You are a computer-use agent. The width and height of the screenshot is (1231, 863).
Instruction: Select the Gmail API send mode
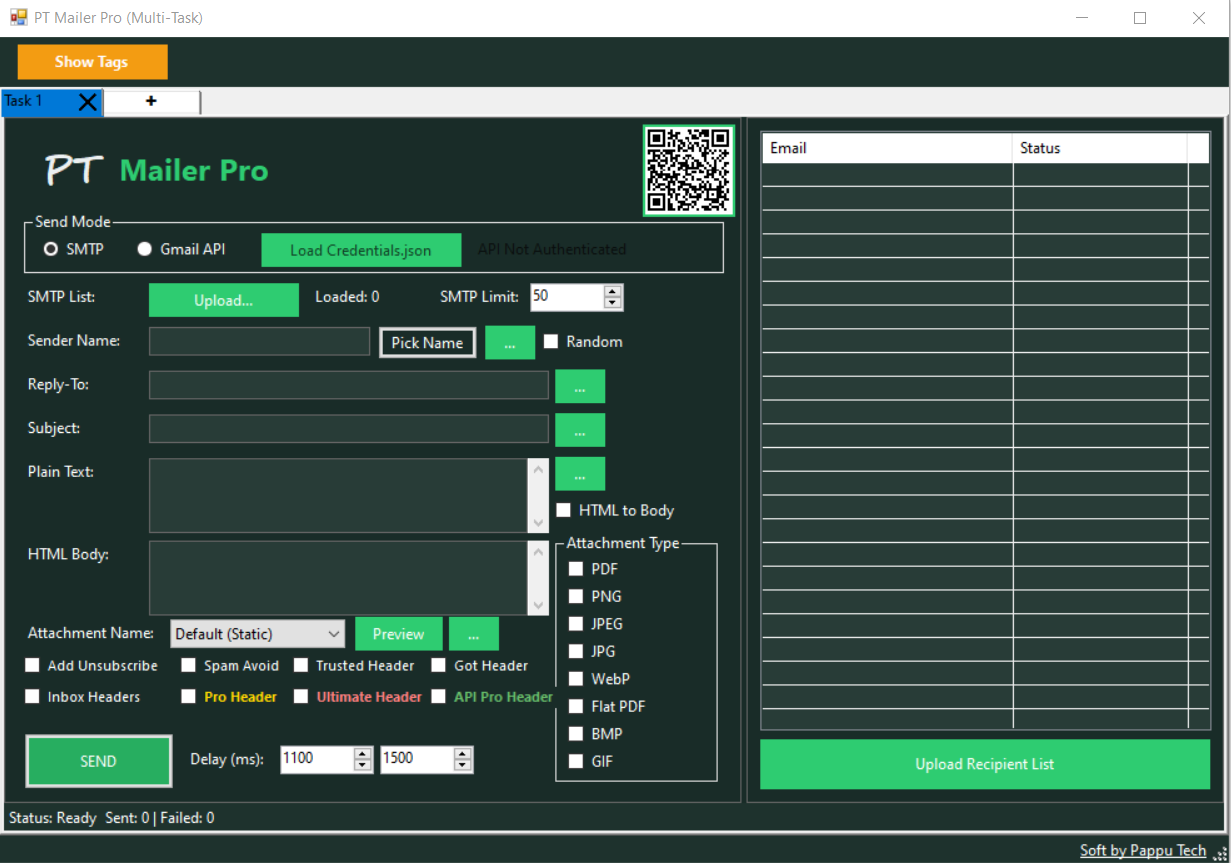tap(144, 249)
